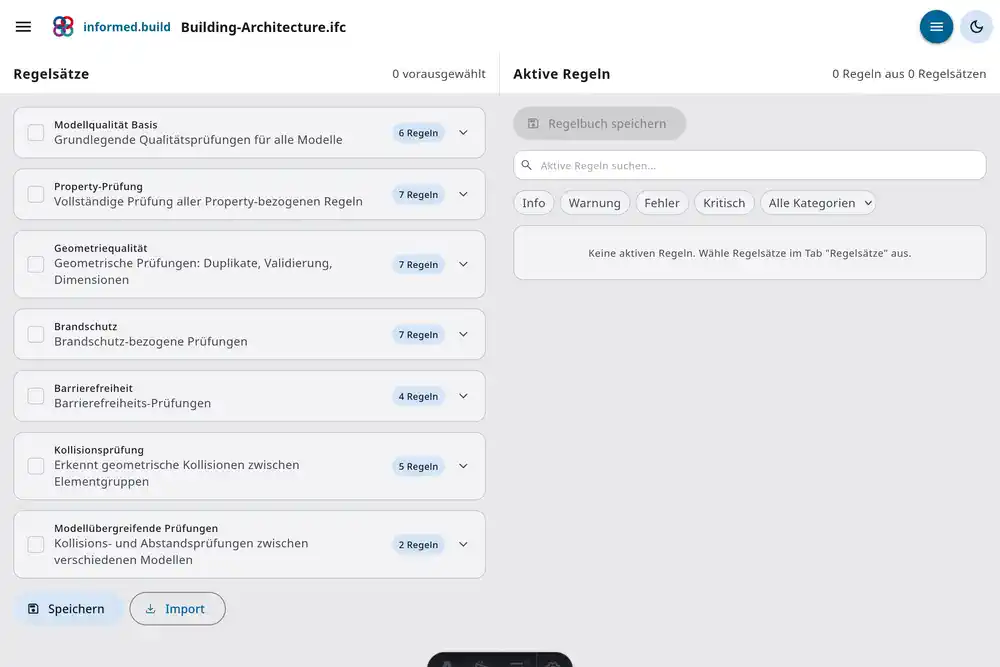Click the Building-Architecture.ifc file name
Viewport: 1000px width, 667px height.
[263, 27]
